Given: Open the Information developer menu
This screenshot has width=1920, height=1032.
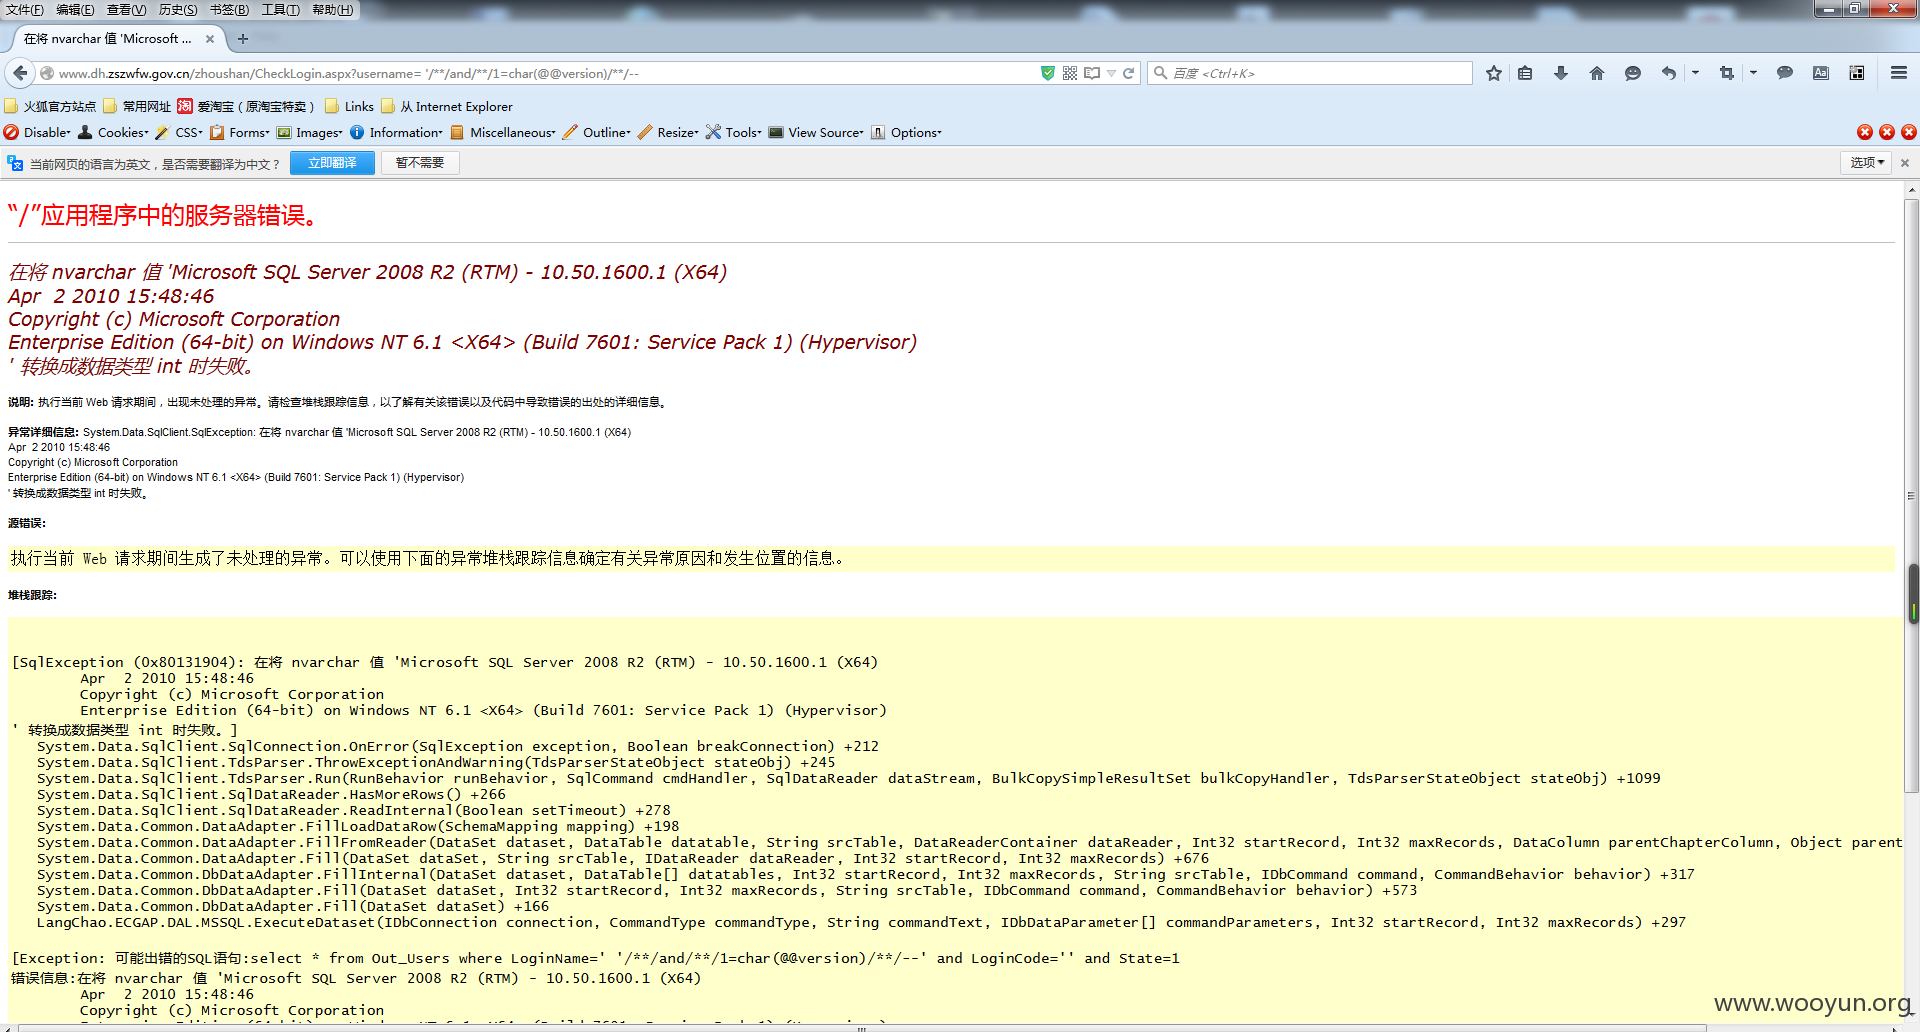Looking at the screenshot, I should click(396, 132).
